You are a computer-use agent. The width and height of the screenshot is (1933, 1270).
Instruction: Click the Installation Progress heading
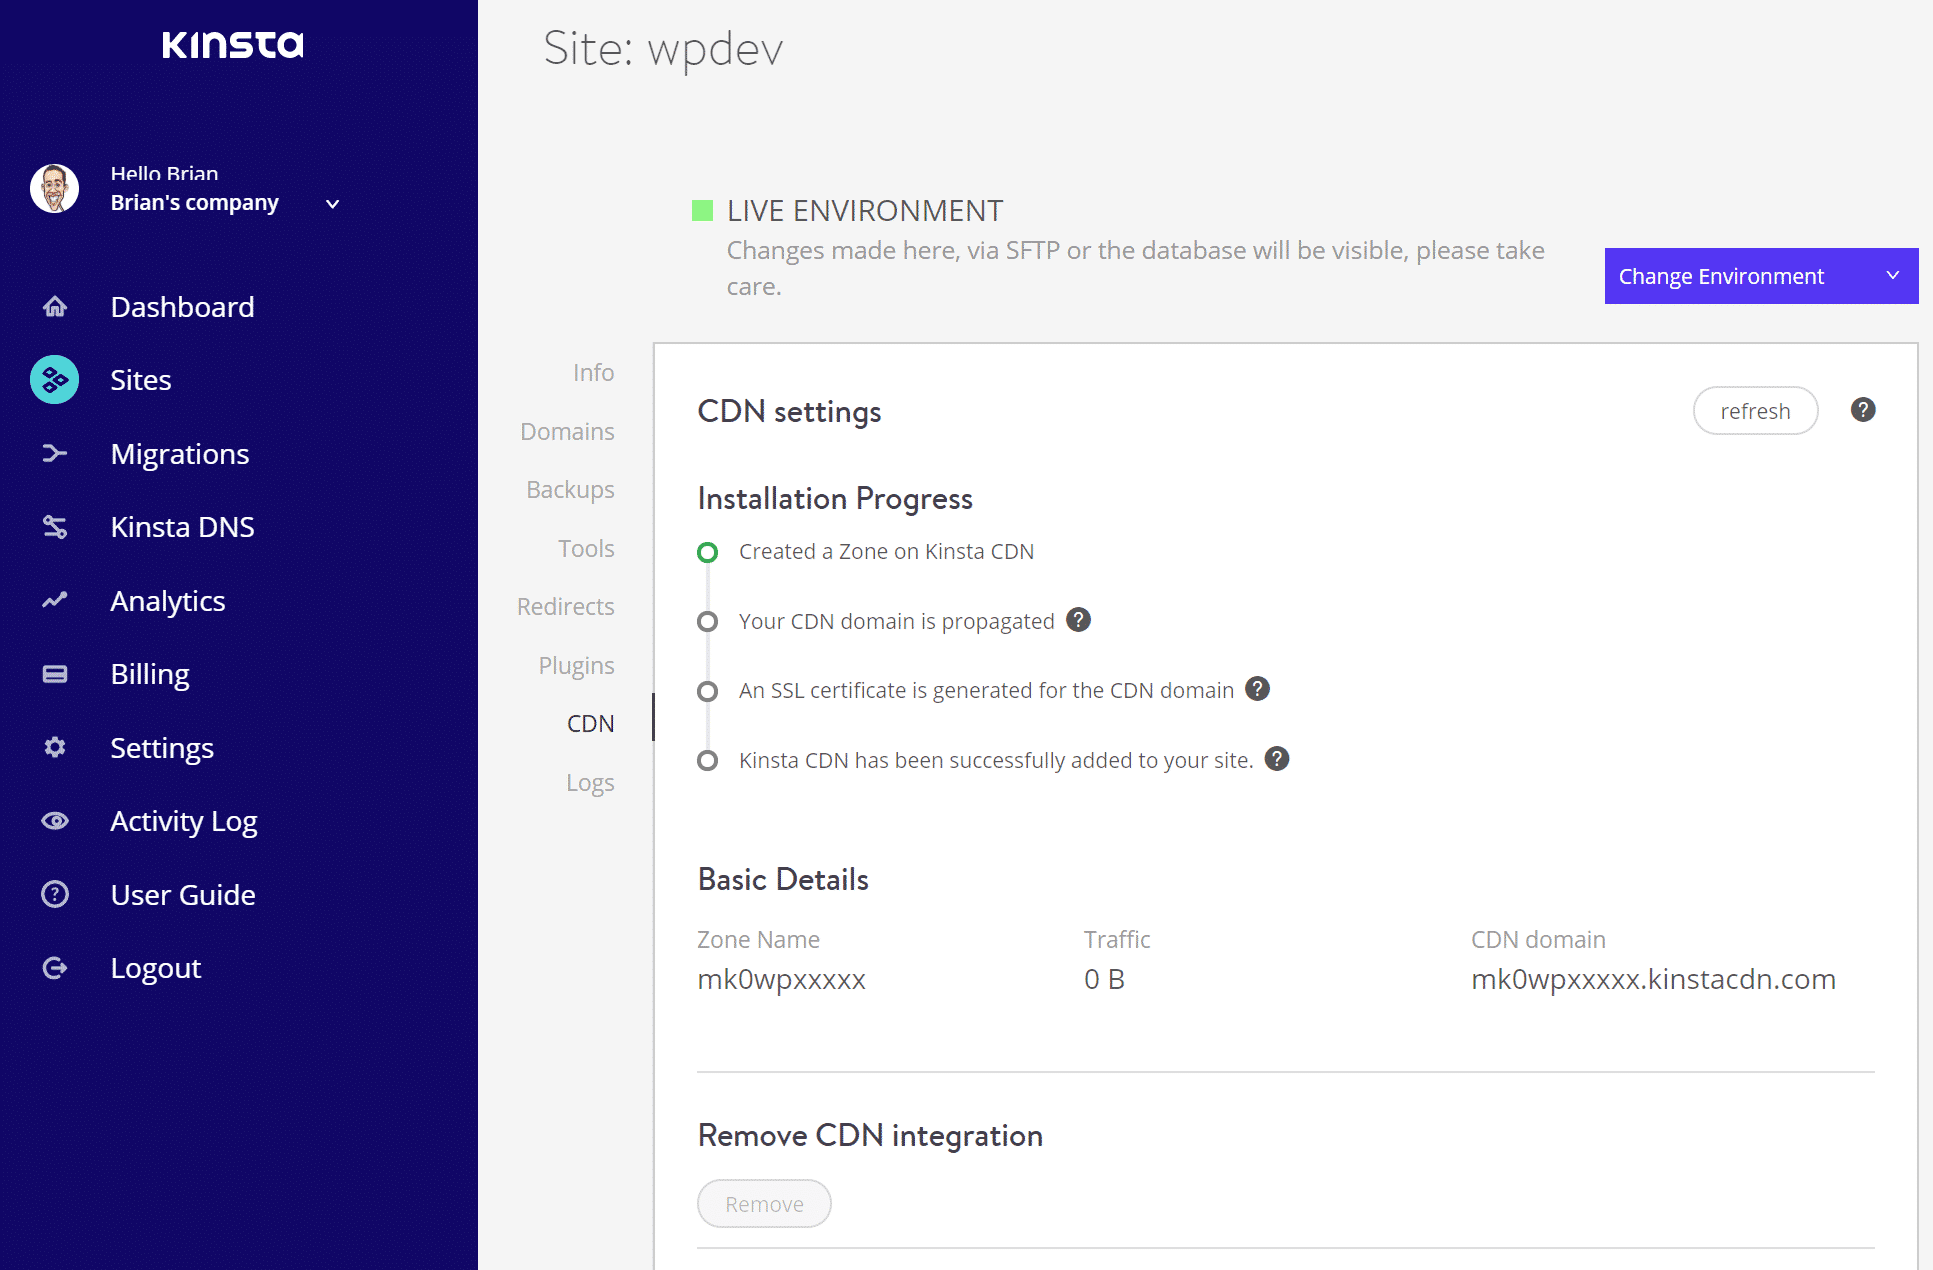835,499
